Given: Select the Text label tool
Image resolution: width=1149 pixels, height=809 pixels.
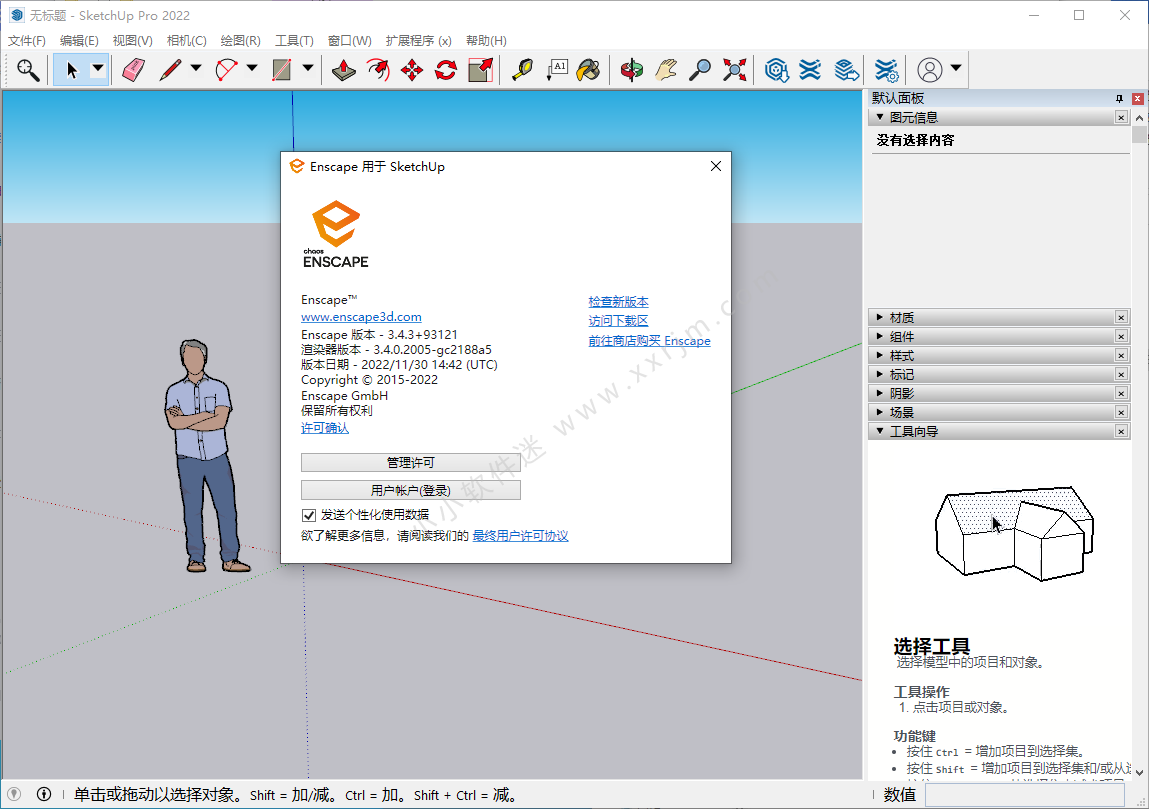Looking at the screenshot, I should pos(557,70).
